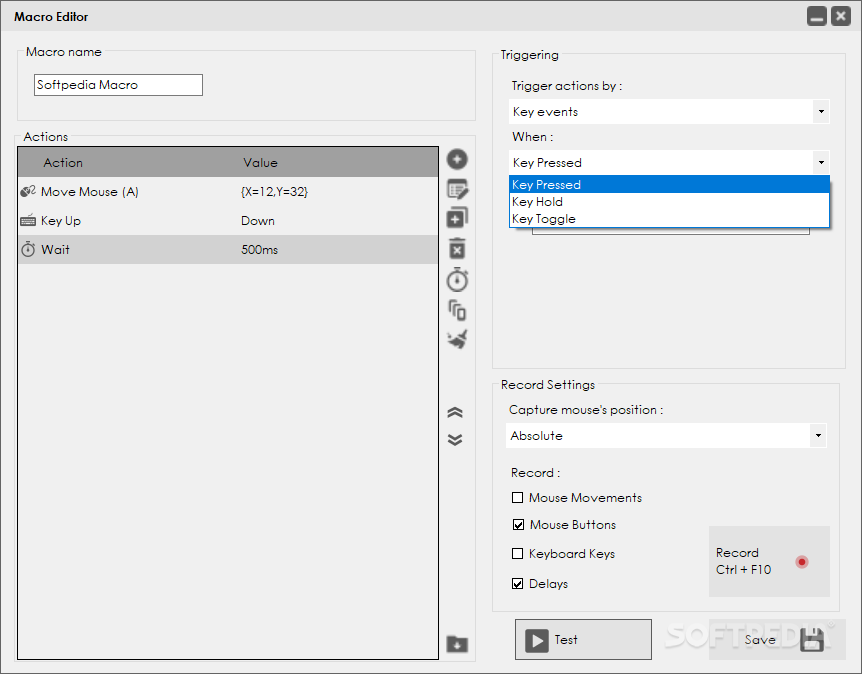This screenshot has height=674, width=862.
Task: Click the clear all actions broom icon
Action: [x=457, y=339]
